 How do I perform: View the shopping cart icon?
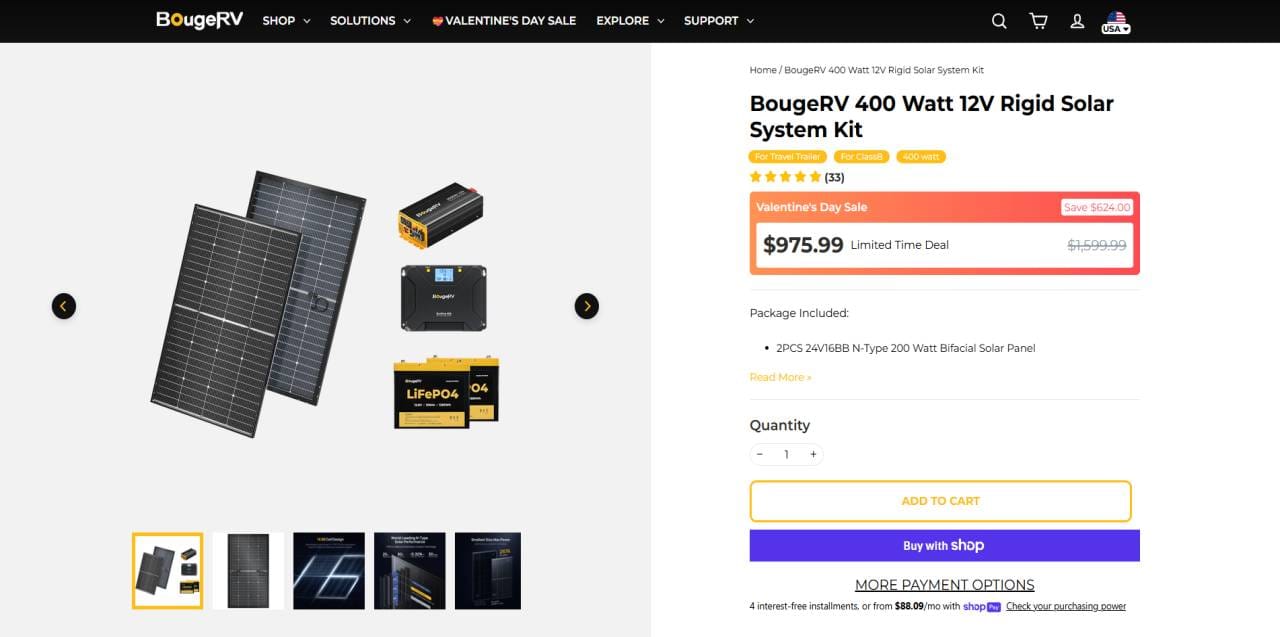(x=1037, y=20)
